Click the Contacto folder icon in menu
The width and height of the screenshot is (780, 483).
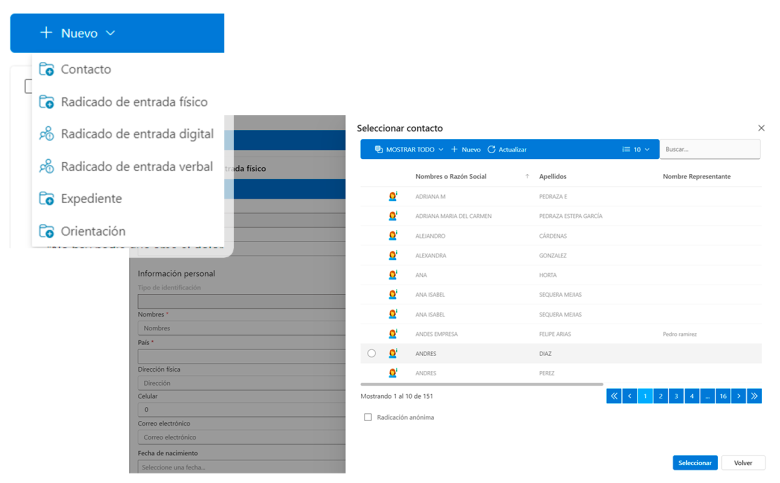[x=46, y=70]
